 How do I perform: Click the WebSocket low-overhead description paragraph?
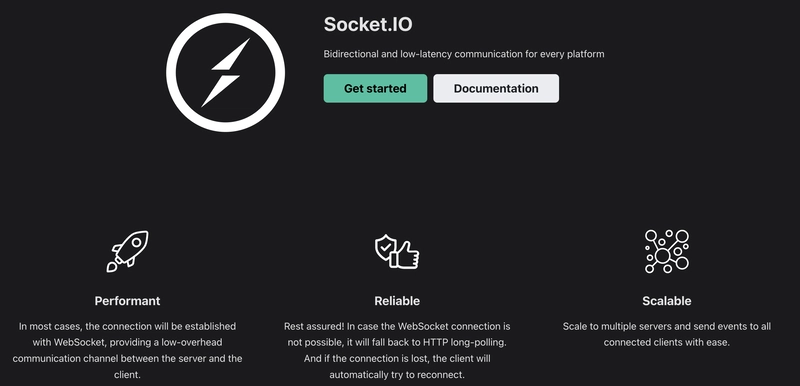[x=128, y=350]
